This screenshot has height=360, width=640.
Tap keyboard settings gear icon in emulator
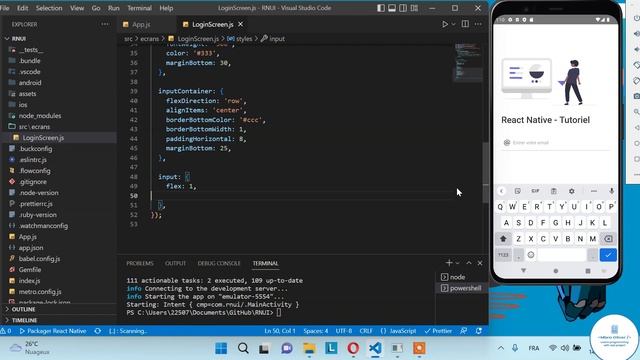click(x=571, y=191)
